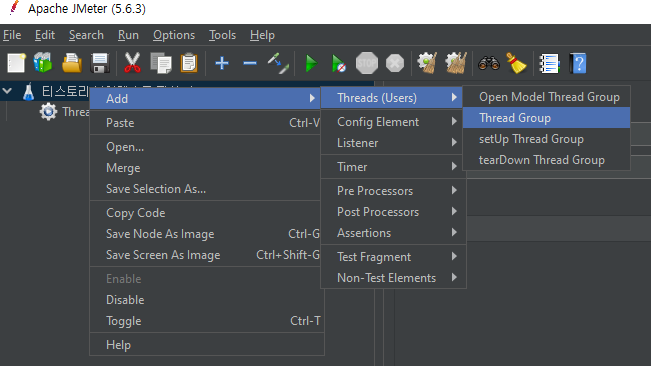Click the red Stop sign icon
The image size is (651, 366).
point(367,63)
